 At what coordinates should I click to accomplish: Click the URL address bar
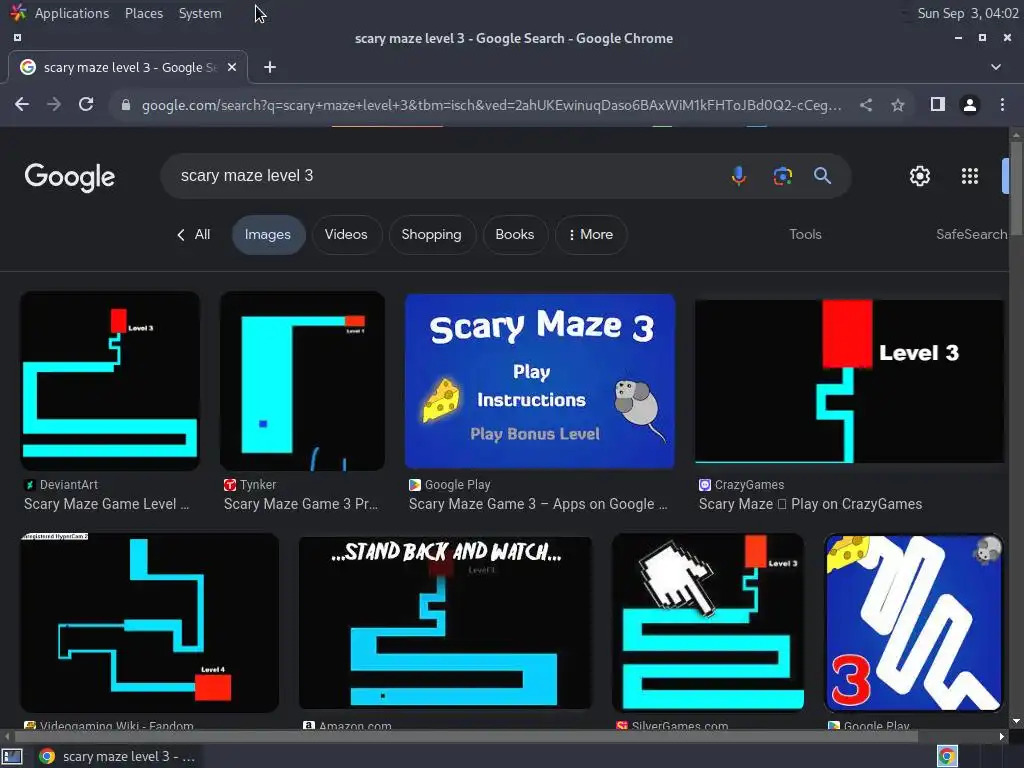tap(491, 105)
